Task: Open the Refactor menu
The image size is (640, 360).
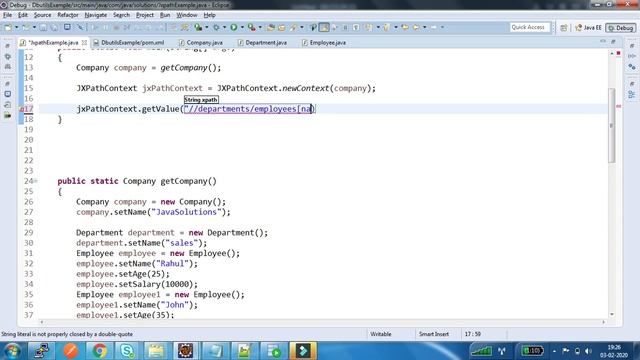Action: pos(68,15)
